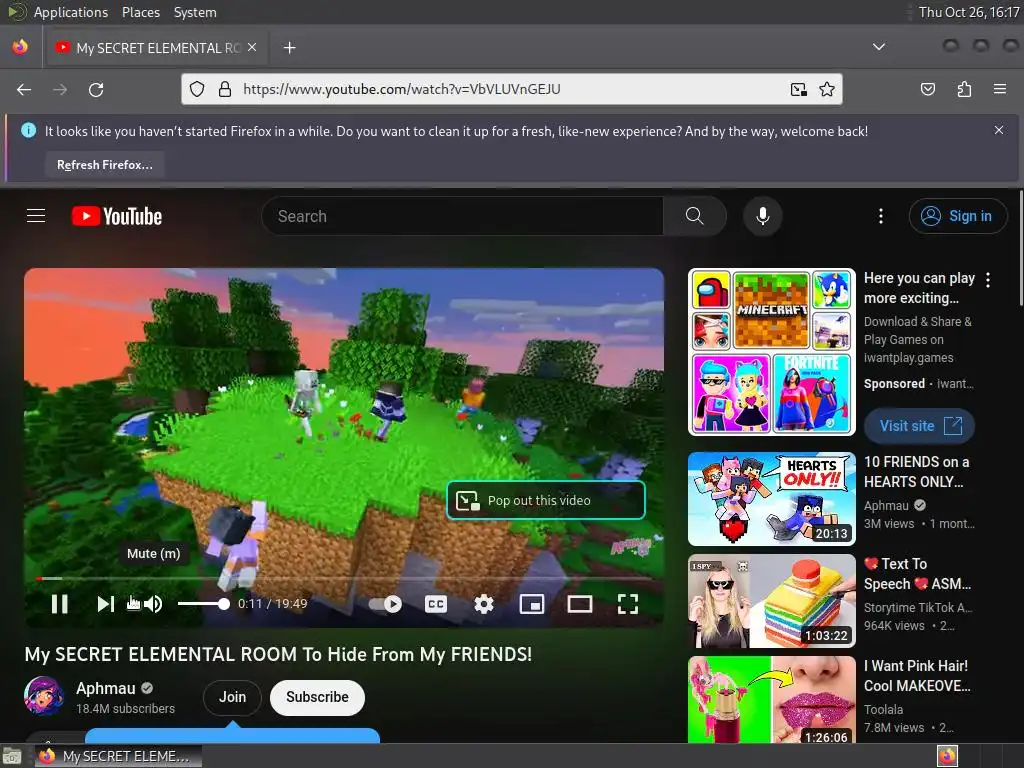Open the I Want Pink Hair thumbnail
Image resolution: width=1024 pixels, height=768 pixels.
(x=772, y=699)
